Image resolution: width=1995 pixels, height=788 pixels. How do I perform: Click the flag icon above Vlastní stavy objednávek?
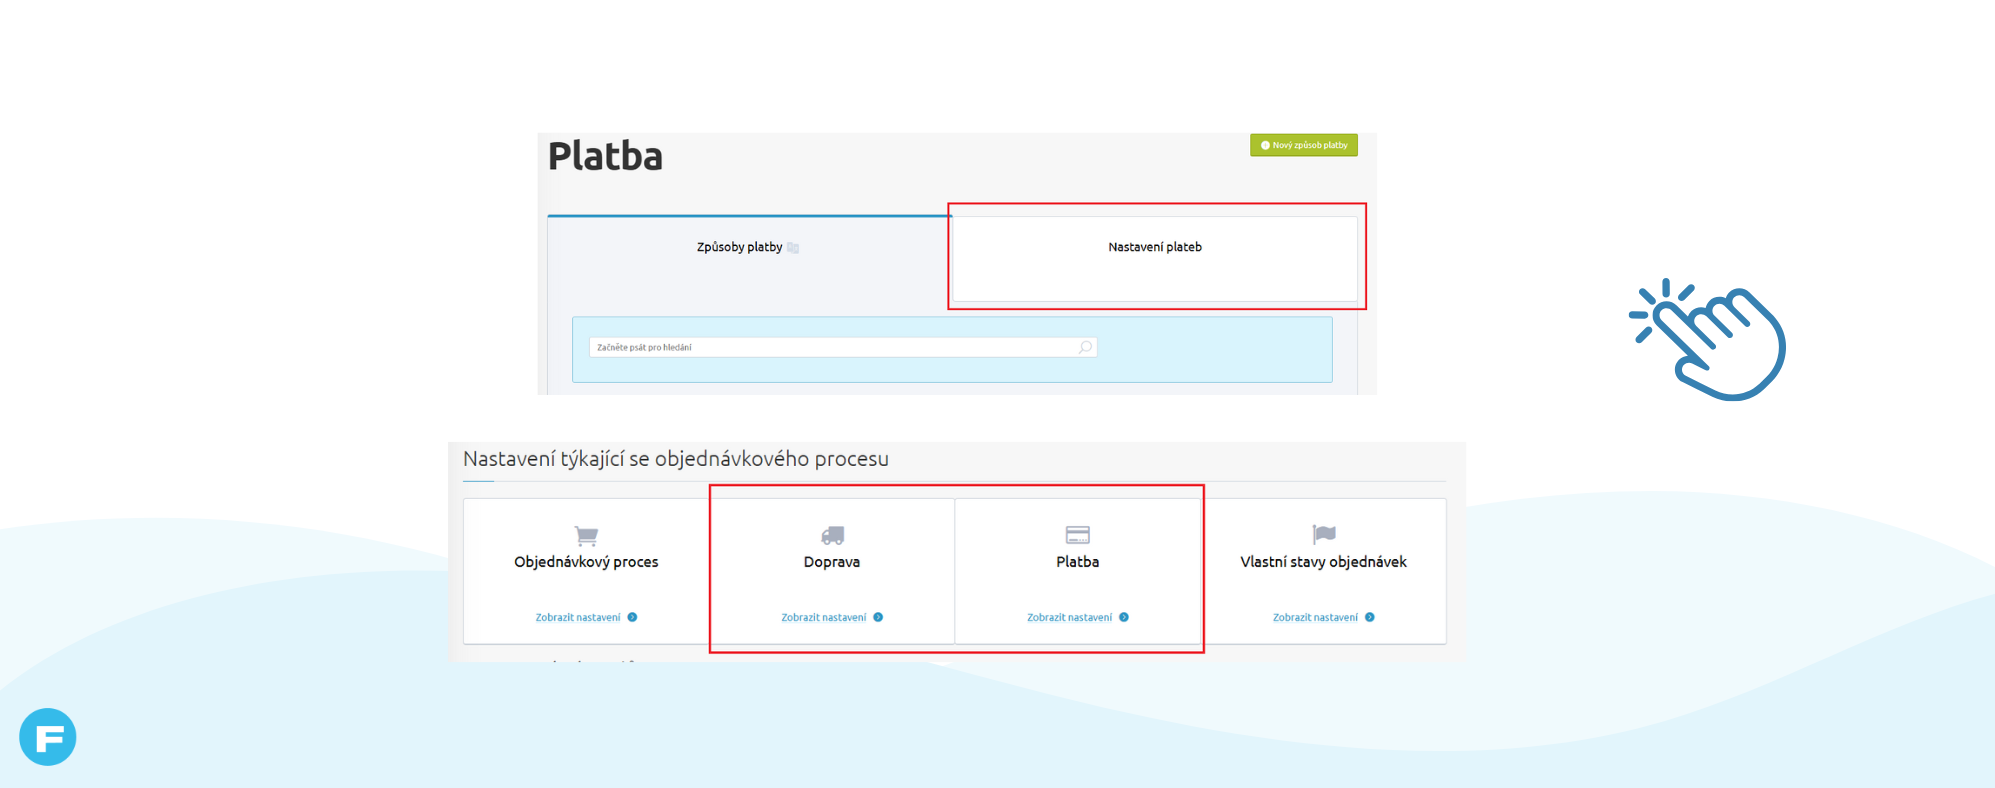point(1323,535)
